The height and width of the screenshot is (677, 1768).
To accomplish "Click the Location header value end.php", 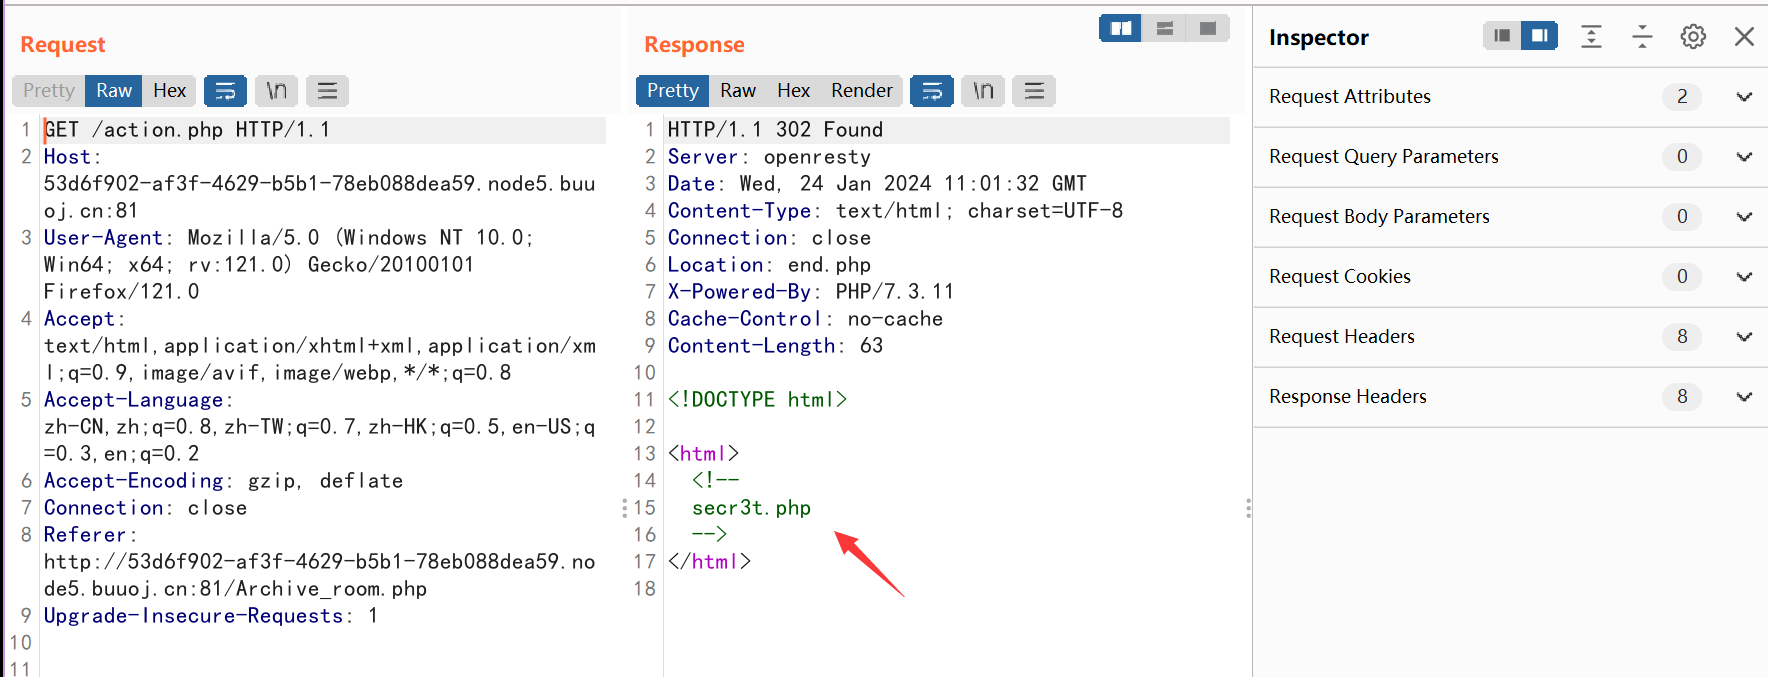I will (x=829, y=265).
